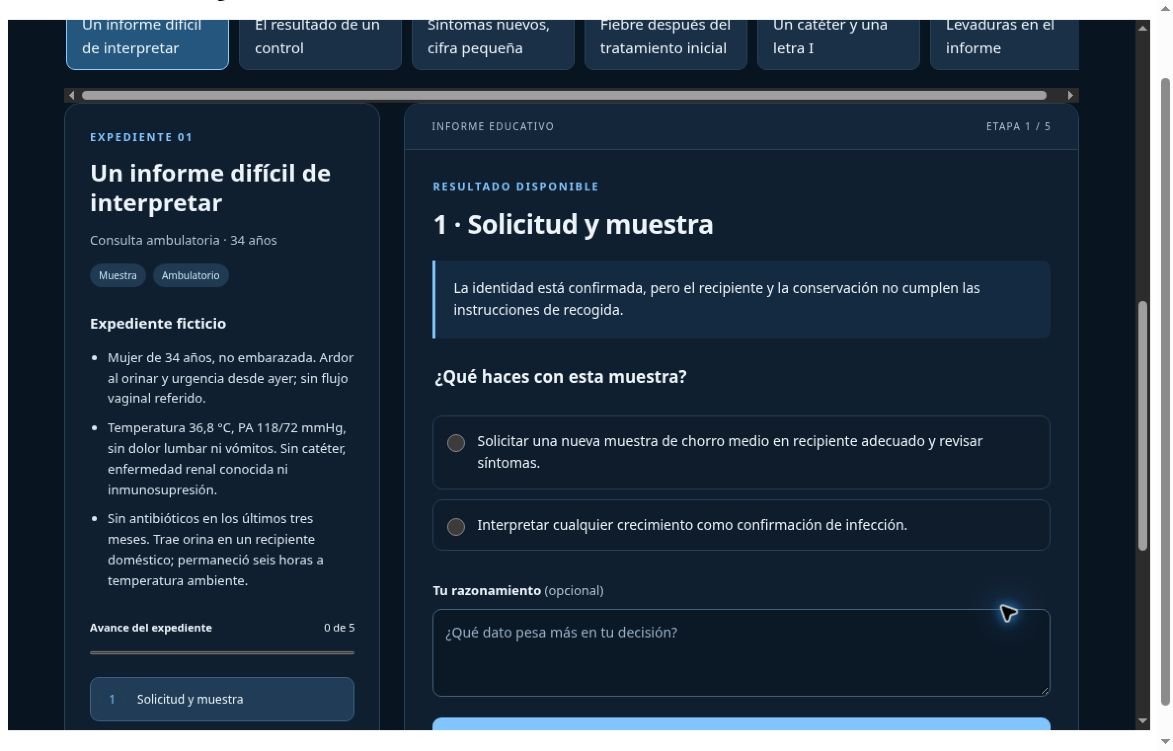Open the "Un informe difícil de interpretar" tab

pos(147,44)
